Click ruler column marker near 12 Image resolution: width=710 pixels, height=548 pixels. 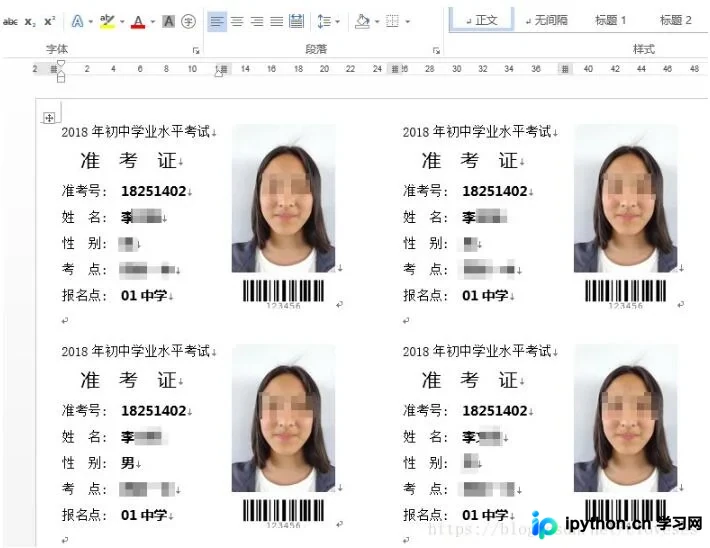pos(222,69)
